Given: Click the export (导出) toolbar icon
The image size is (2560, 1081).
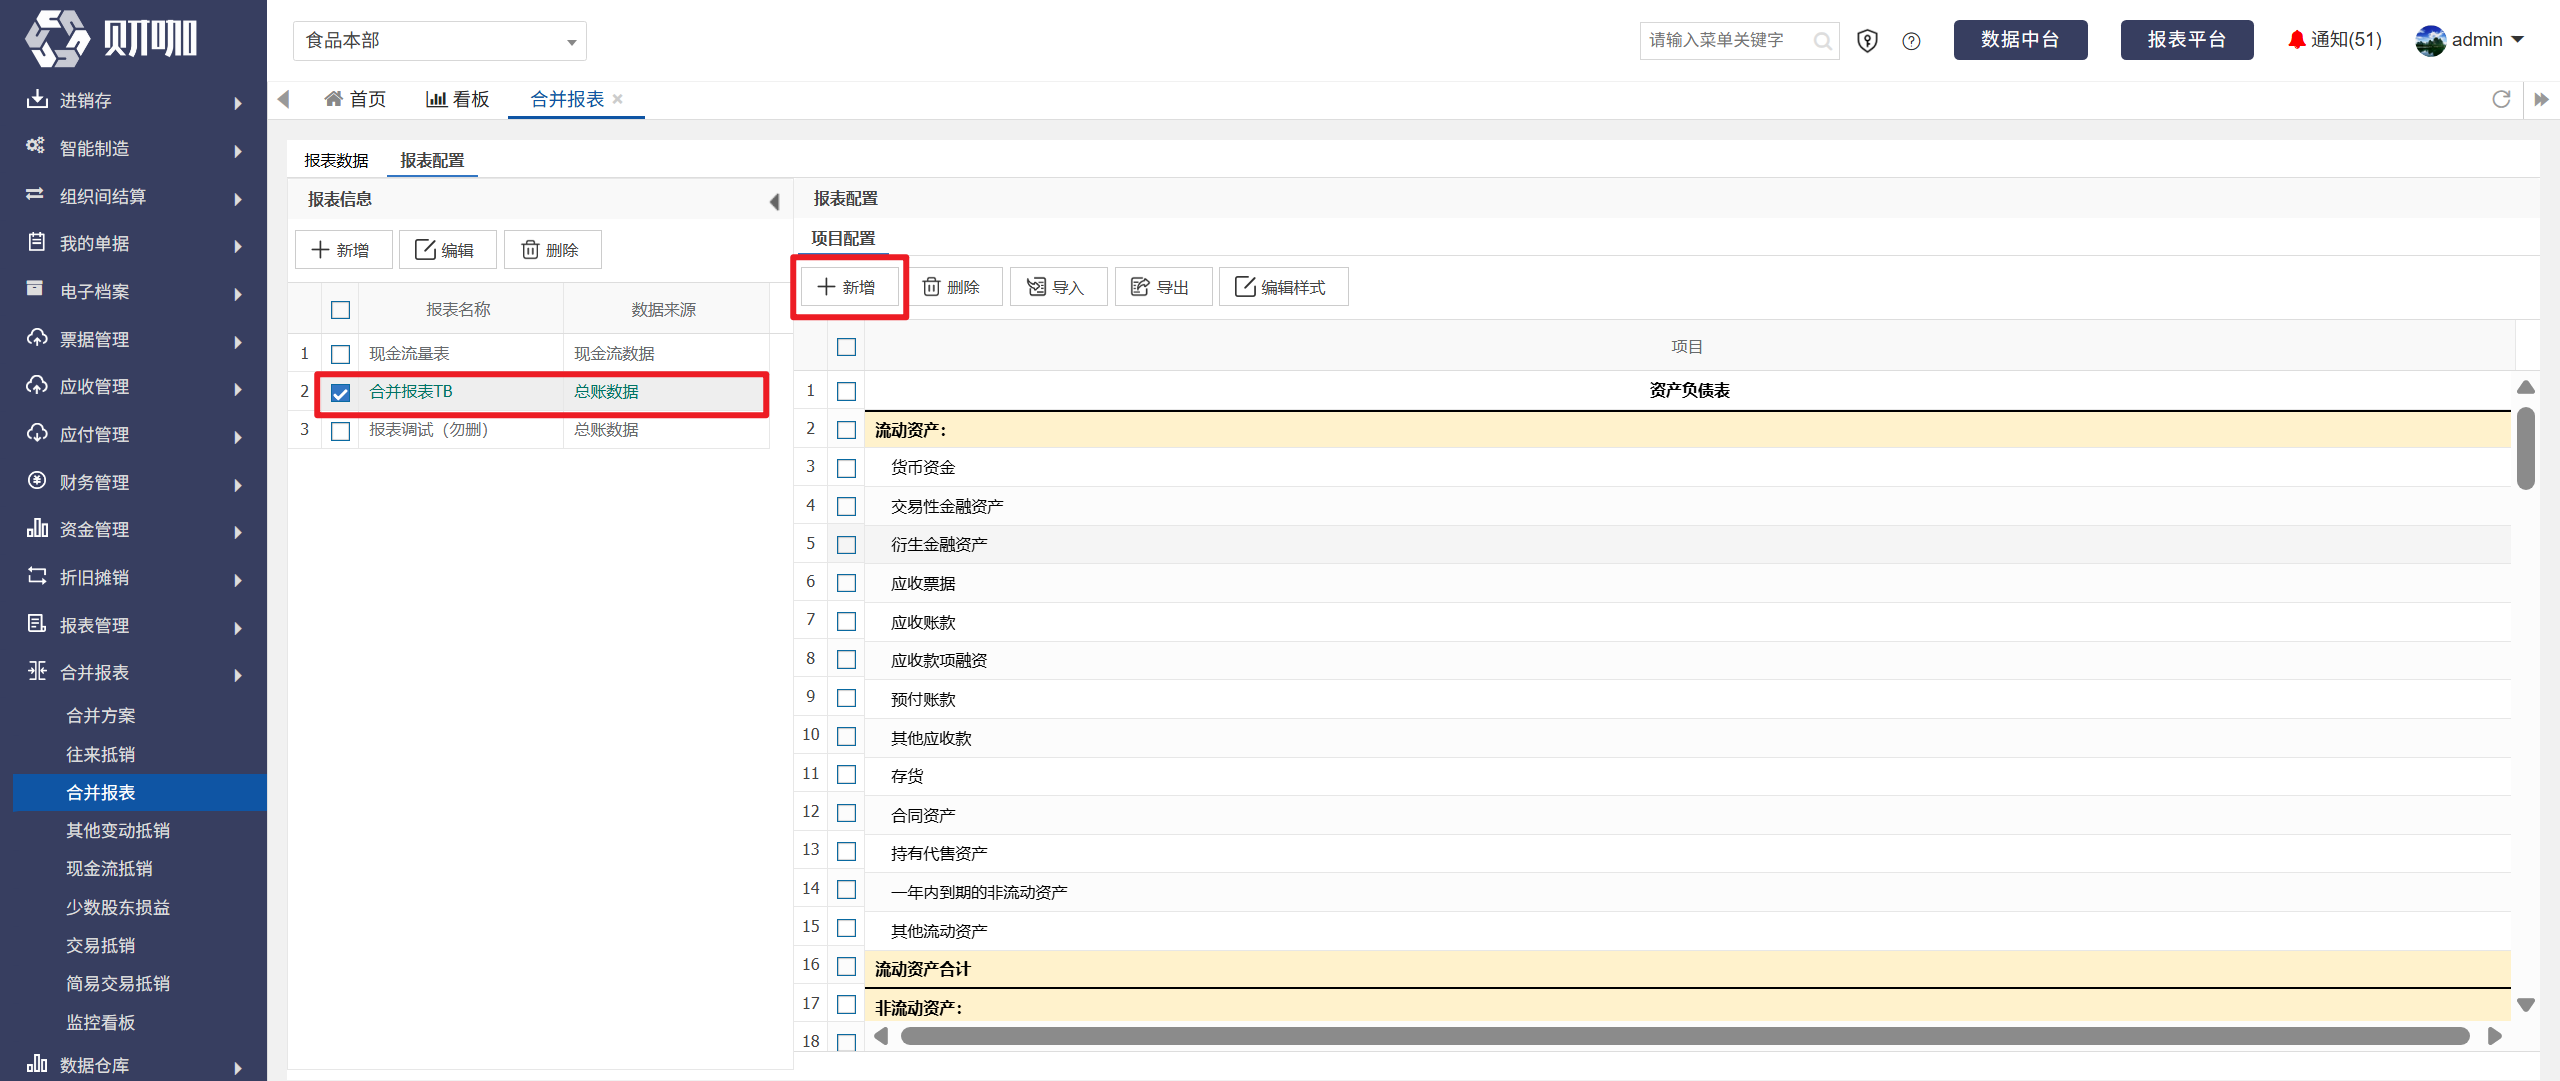Looking at the screenshot, I should pyautogui.click(x=1140, y=287).
